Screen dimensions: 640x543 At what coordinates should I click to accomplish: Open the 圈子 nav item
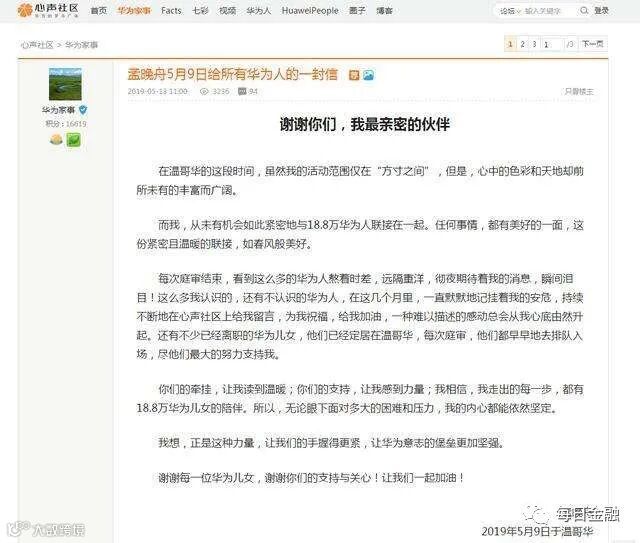click(x=357, y=11)
